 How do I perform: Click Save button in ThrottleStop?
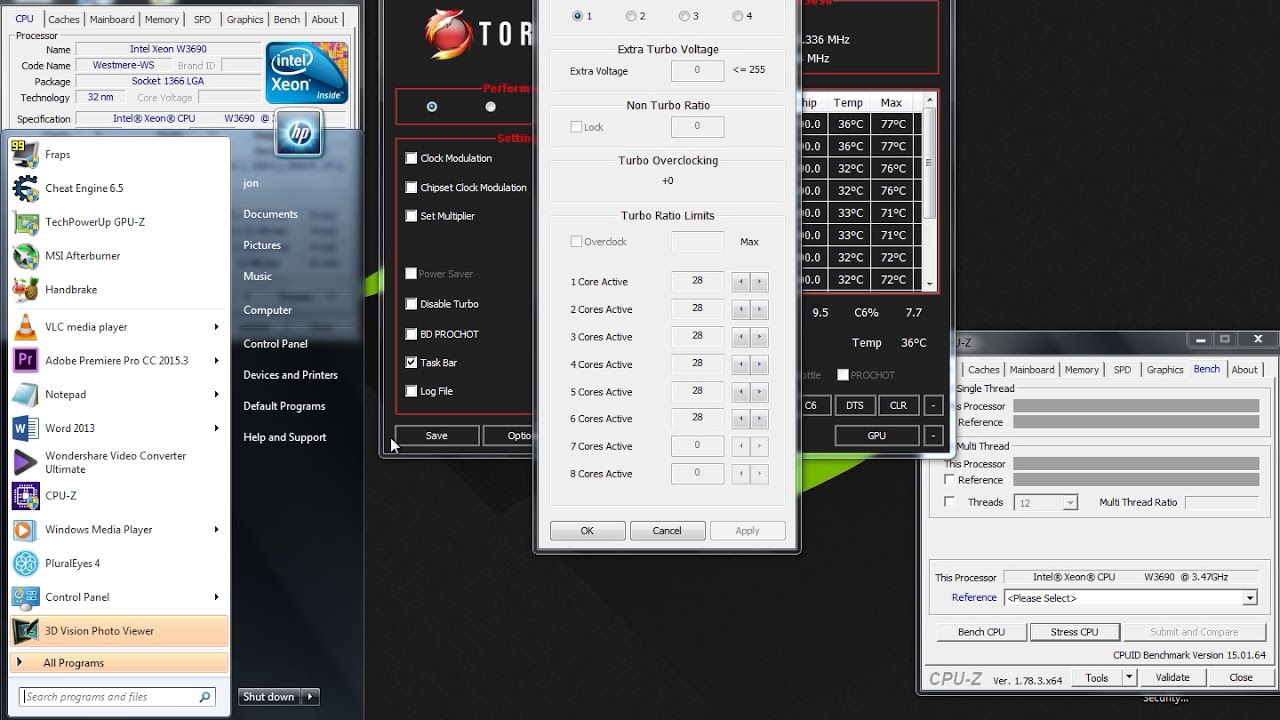click(x=436, y=436)
